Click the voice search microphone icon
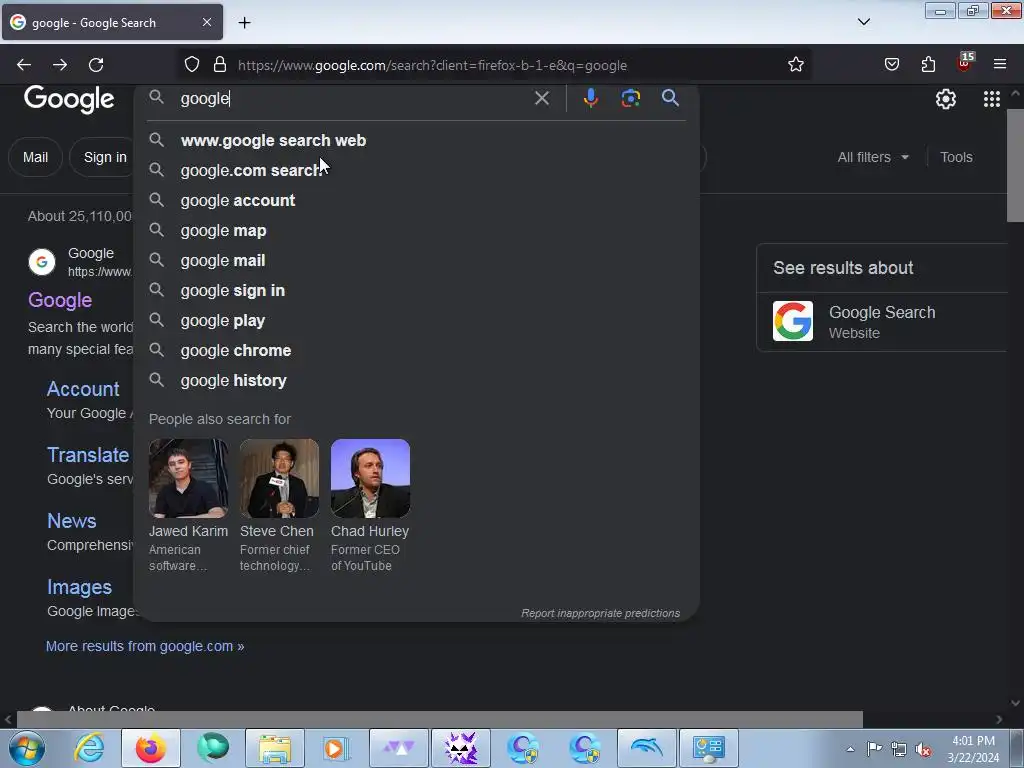The image size is (1024, 768). (590, 98)
